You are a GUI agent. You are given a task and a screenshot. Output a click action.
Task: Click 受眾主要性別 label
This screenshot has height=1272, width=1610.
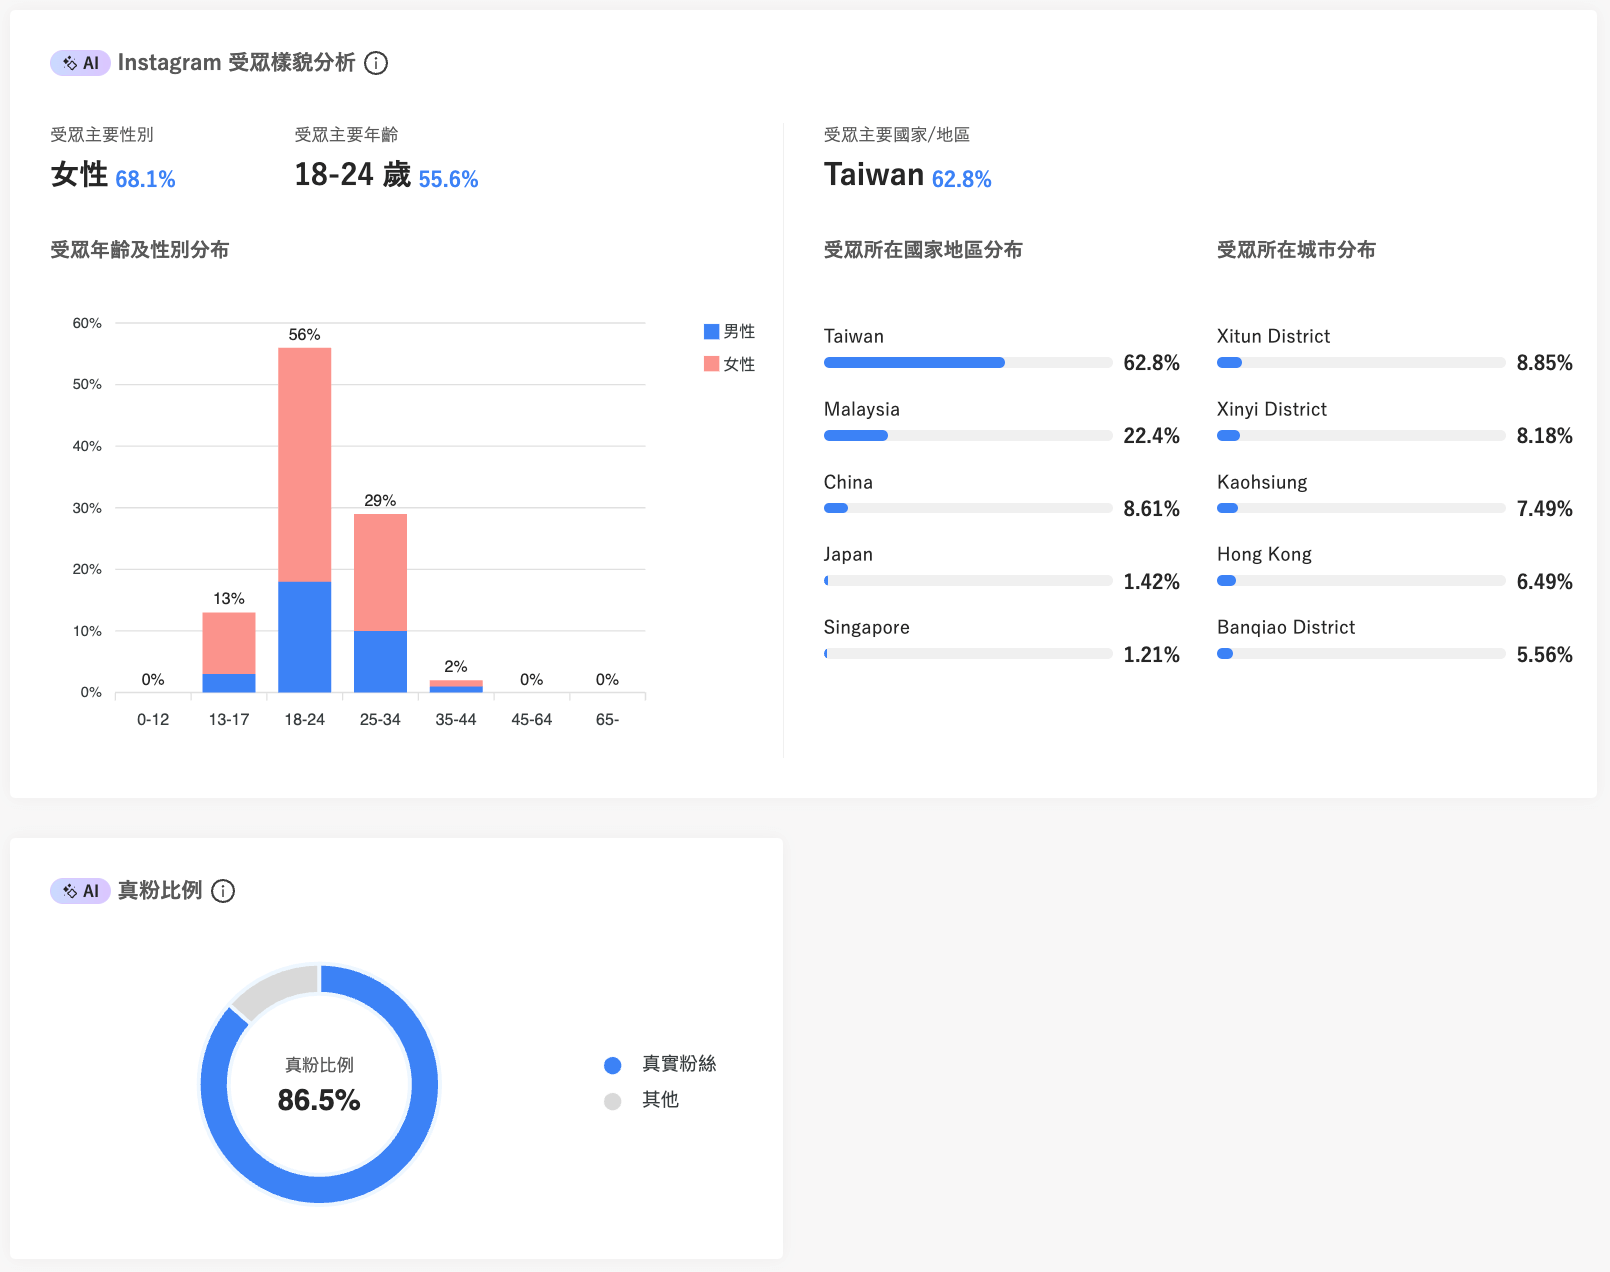[x=102, y=134]
